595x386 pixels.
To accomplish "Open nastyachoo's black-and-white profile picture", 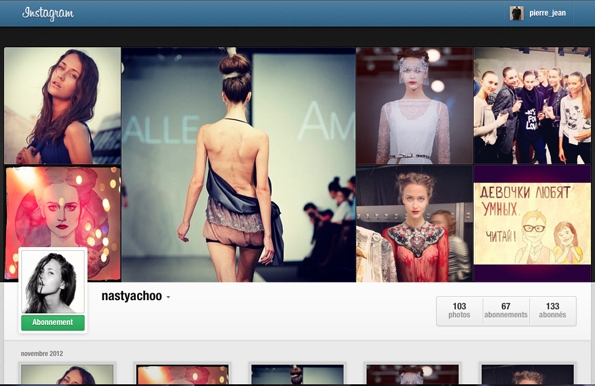I will (53, 282).
